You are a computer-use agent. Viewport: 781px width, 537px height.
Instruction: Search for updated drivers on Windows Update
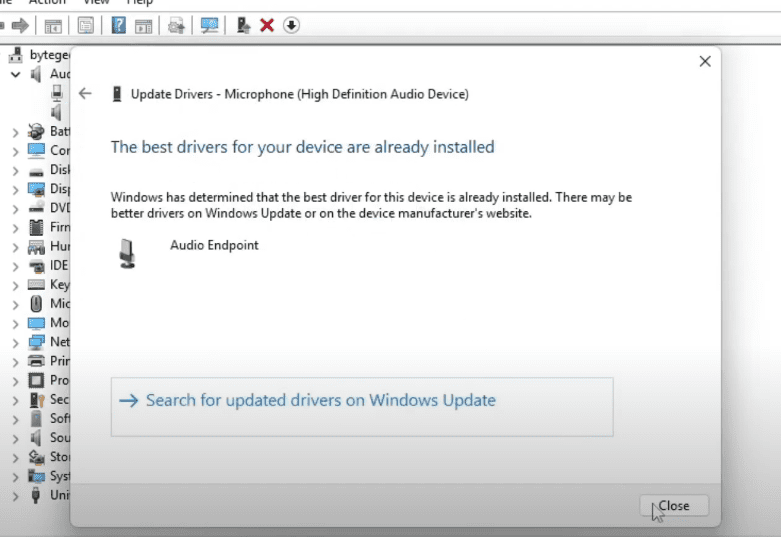(x=320, y=400)
